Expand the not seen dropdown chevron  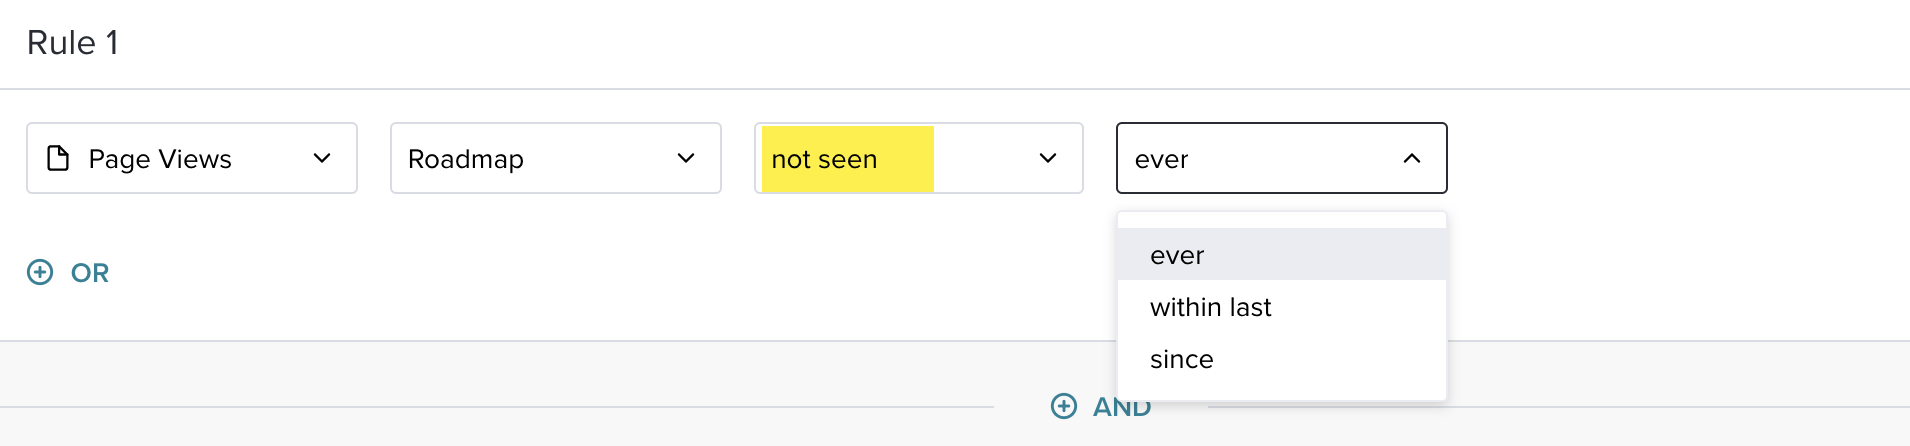coord(1048,158)
